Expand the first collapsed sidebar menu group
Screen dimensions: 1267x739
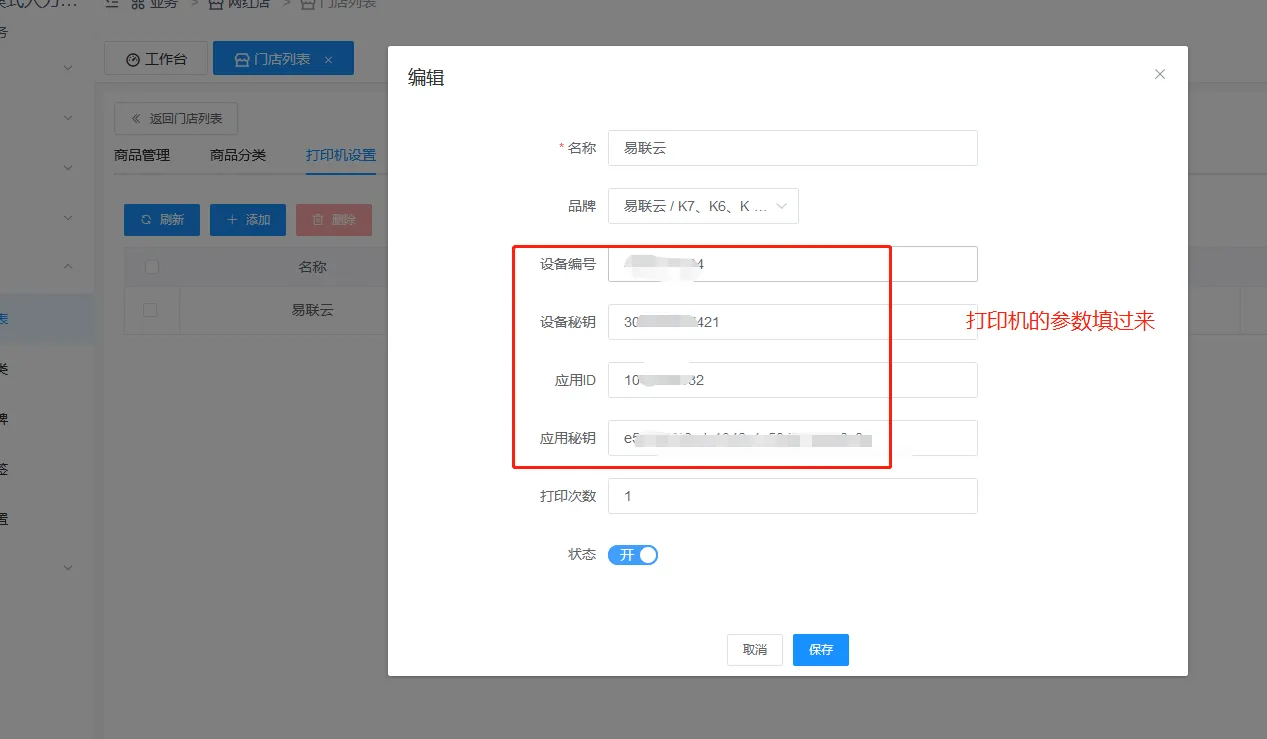tap(68, 68)
